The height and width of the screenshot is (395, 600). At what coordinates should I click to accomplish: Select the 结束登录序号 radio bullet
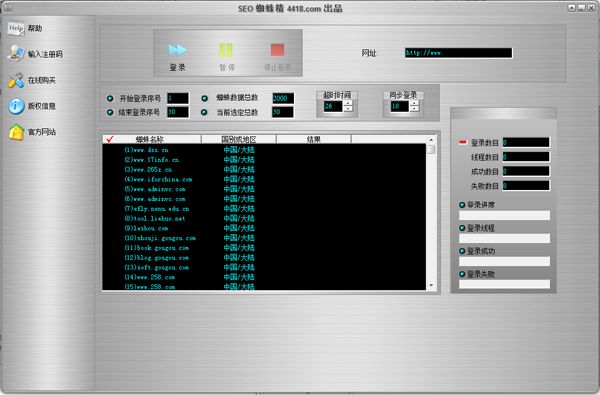click(x=110, y=112)
